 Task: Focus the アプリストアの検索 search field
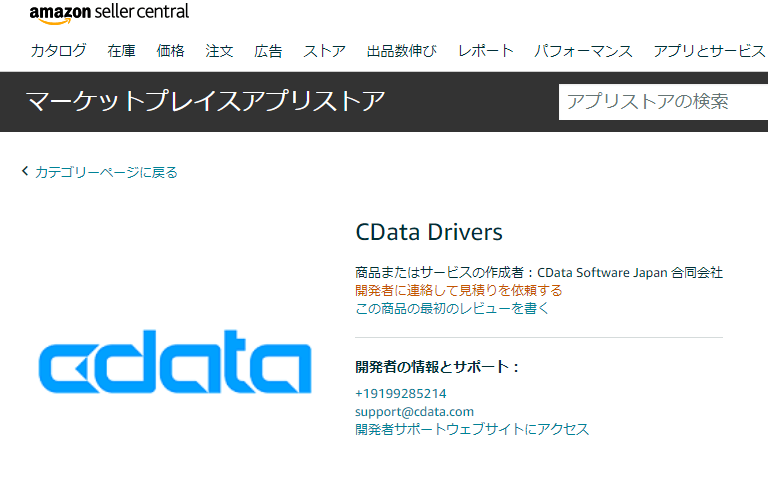663,102
